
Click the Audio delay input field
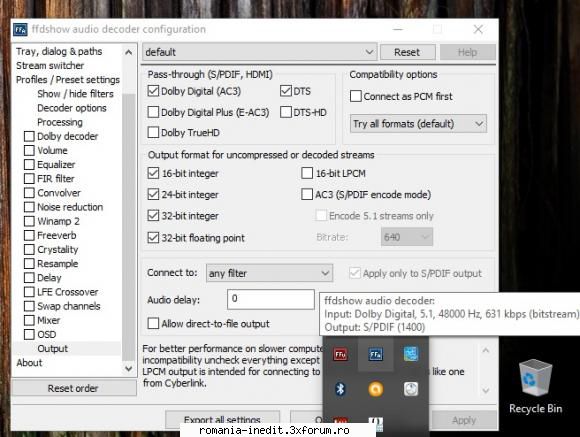(x=271, y=299)
